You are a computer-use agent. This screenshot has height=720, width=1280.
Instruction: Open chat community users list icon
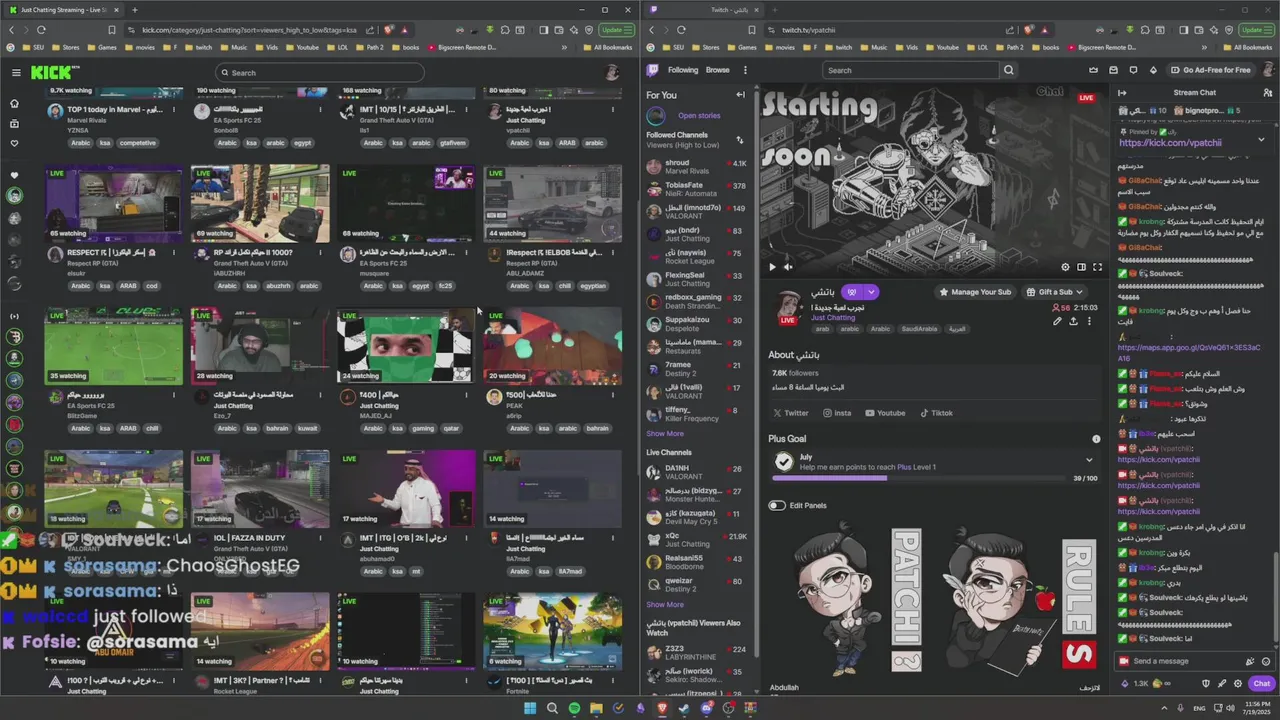1267,93
